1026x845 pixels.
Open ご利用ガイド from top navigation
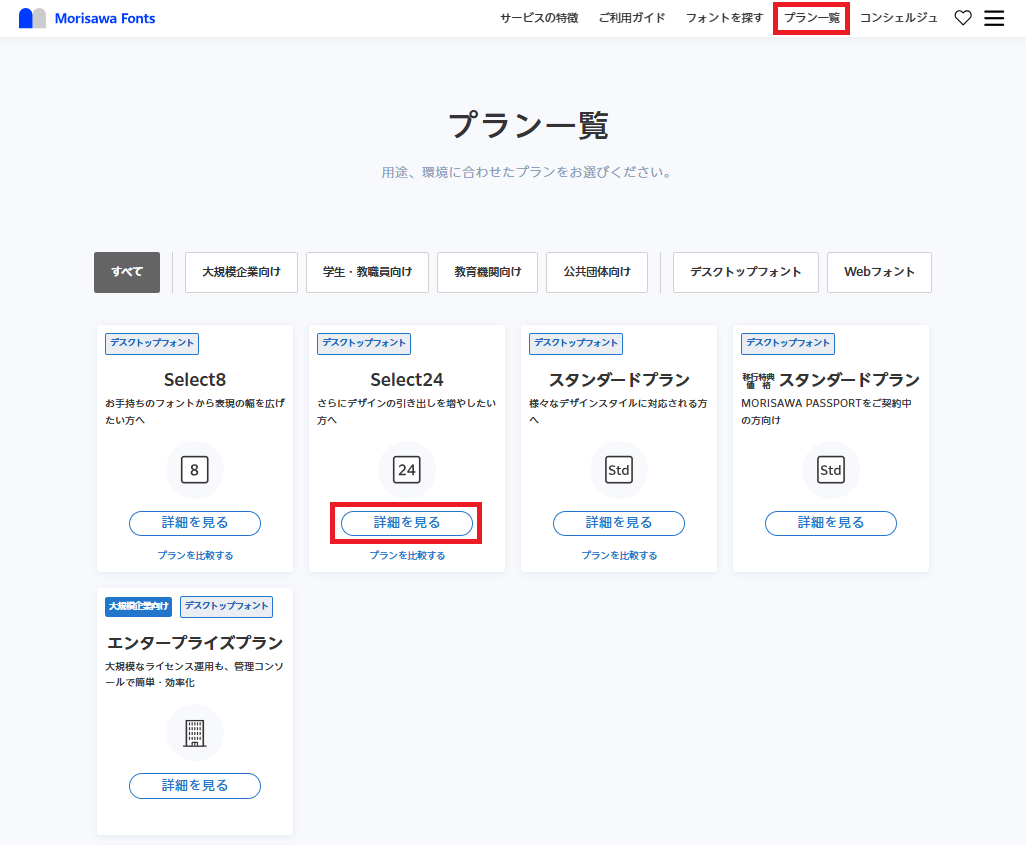pos(631,18)
